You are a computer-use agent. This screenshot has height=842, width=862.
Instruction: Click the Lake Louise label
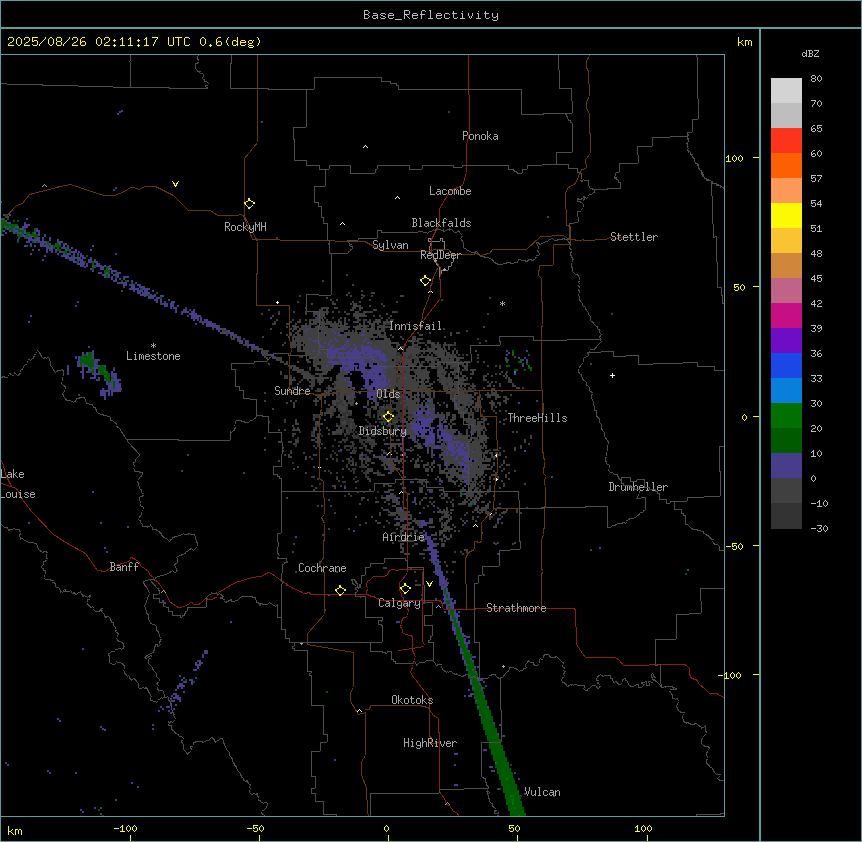(x=18, y=484)
